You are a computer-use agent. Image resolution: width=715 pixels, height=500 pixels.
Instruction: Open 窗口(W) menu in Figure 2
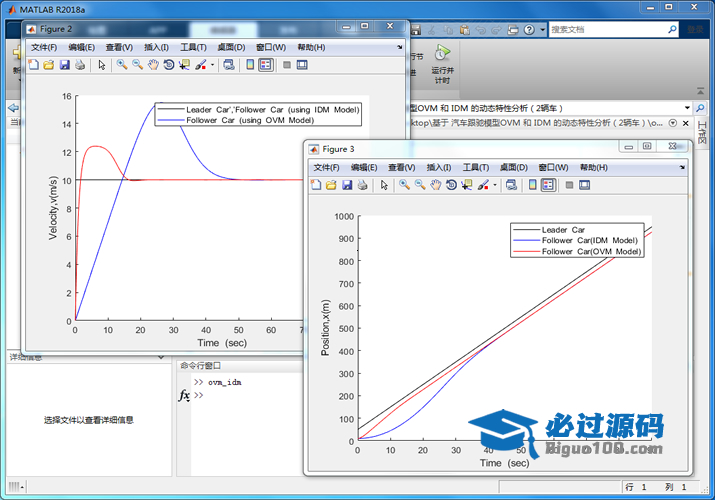pyautogui.click(x=271, y=47)
